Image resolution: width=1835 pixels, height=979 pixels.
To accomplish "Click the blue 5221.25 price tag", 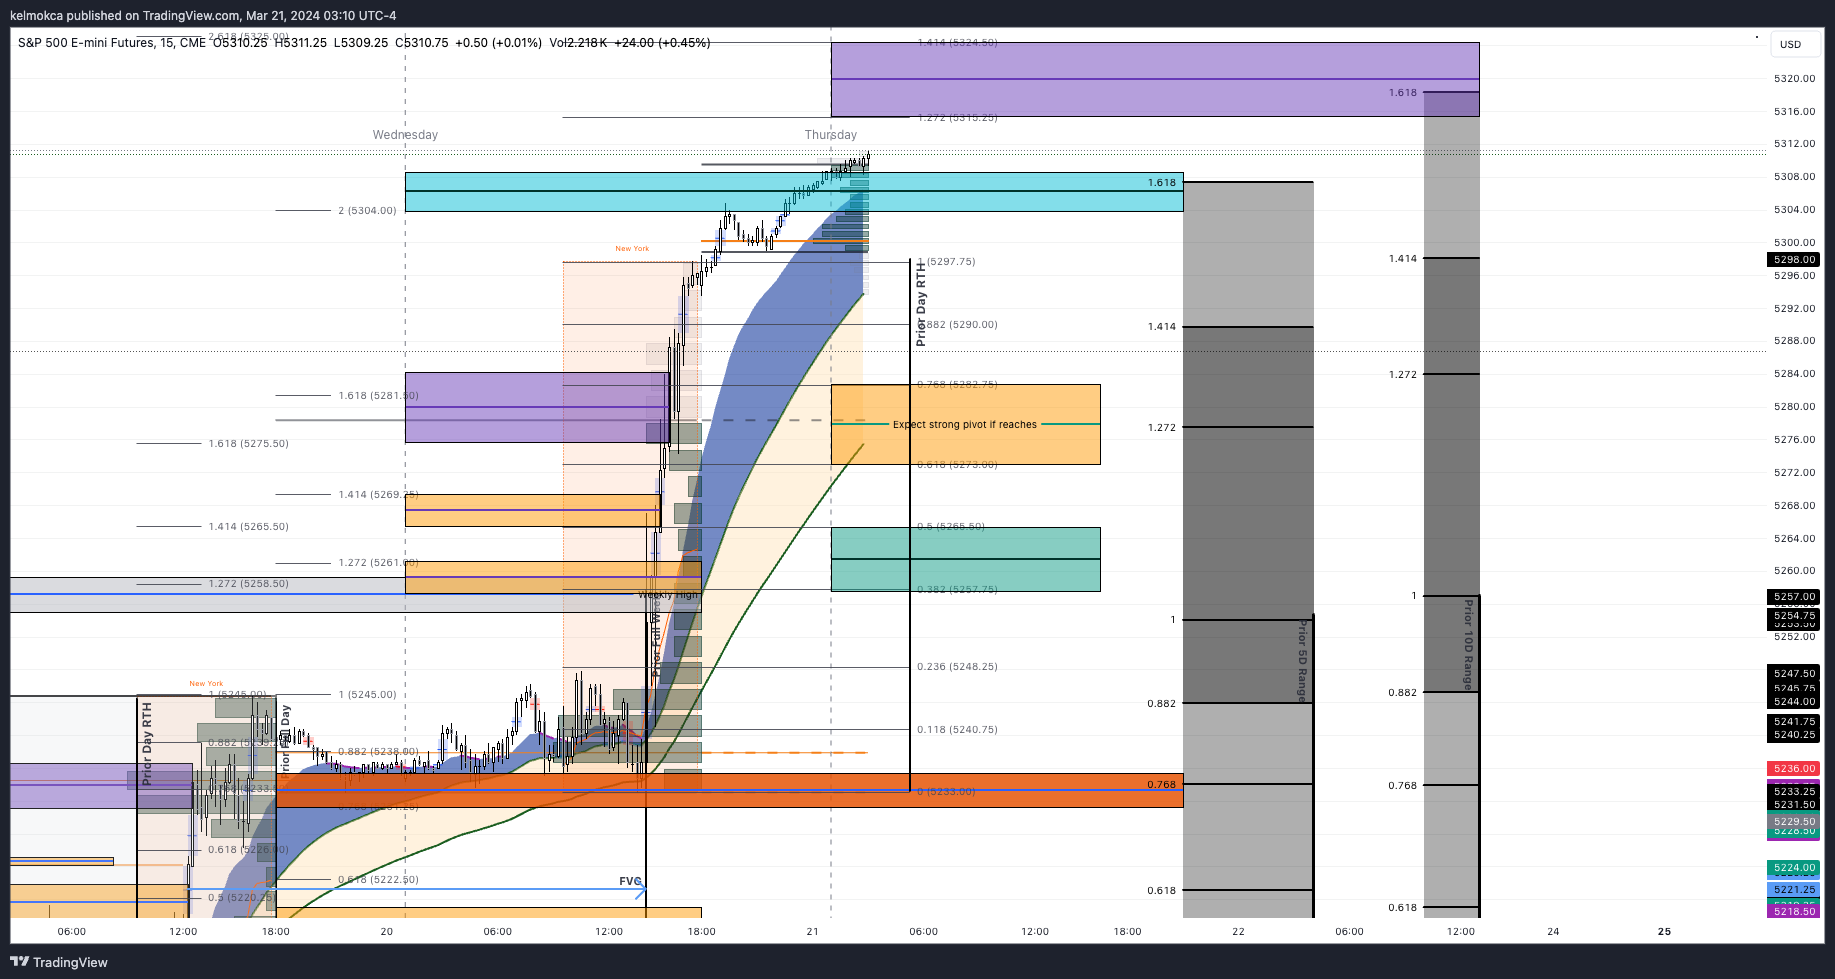I will click(x=1794, y=889).
